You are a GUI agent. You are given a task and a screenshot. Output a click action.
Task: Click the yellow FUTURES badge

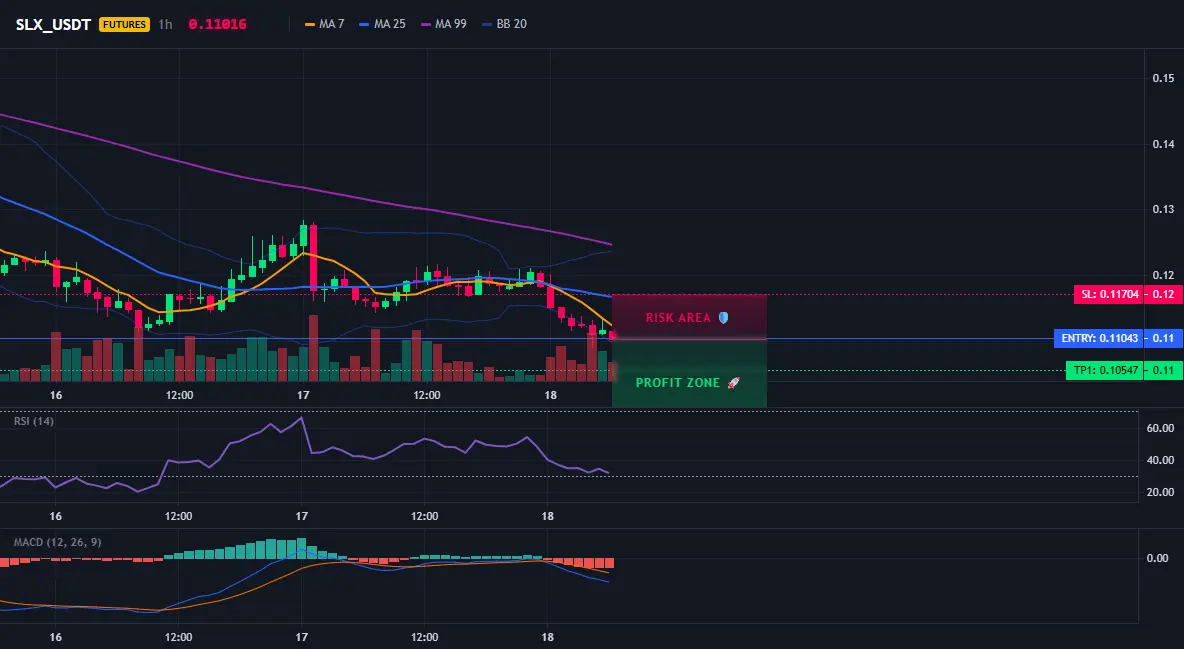(x=125, y=24)
